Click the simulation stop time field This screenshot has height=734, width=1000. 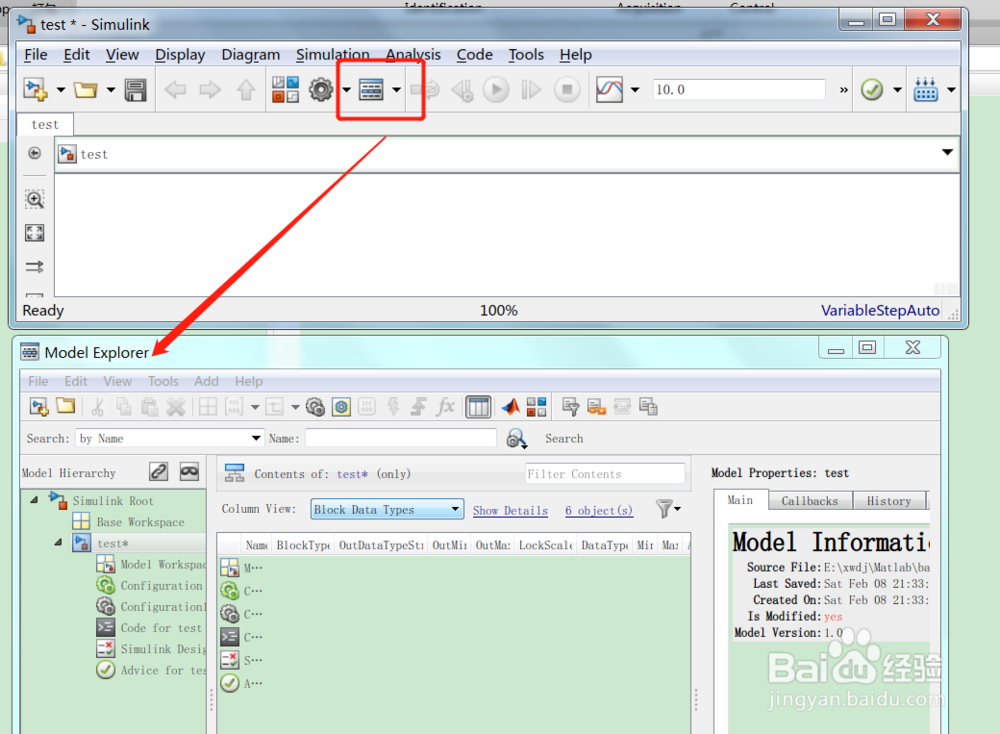[739, 90]
